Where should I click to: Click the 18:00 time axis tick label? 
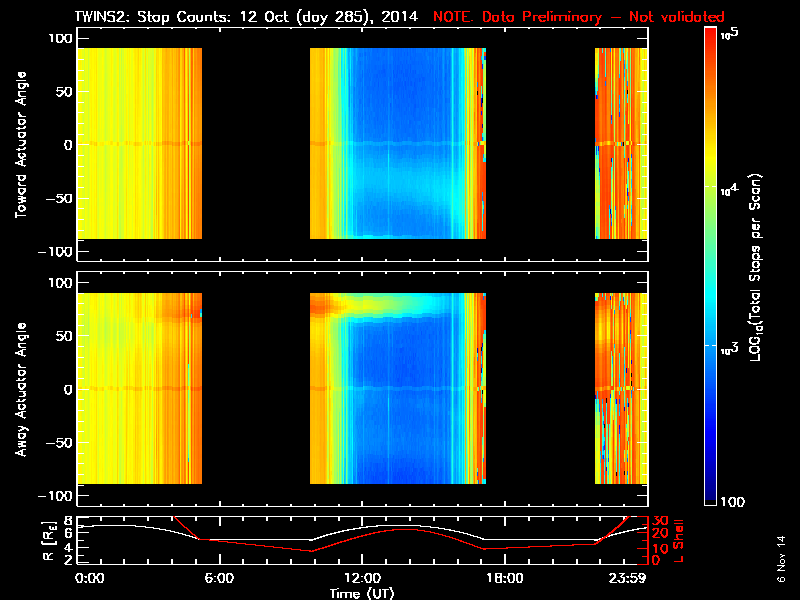(505, 578)
